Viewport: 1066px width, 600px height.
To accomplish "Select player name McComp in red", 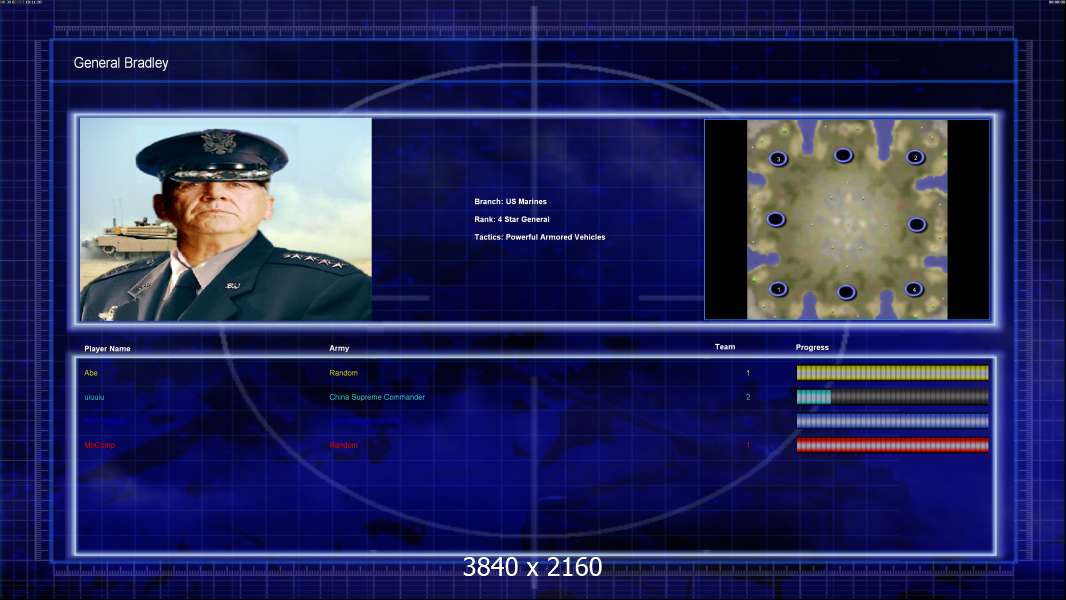I will (100, 445).
